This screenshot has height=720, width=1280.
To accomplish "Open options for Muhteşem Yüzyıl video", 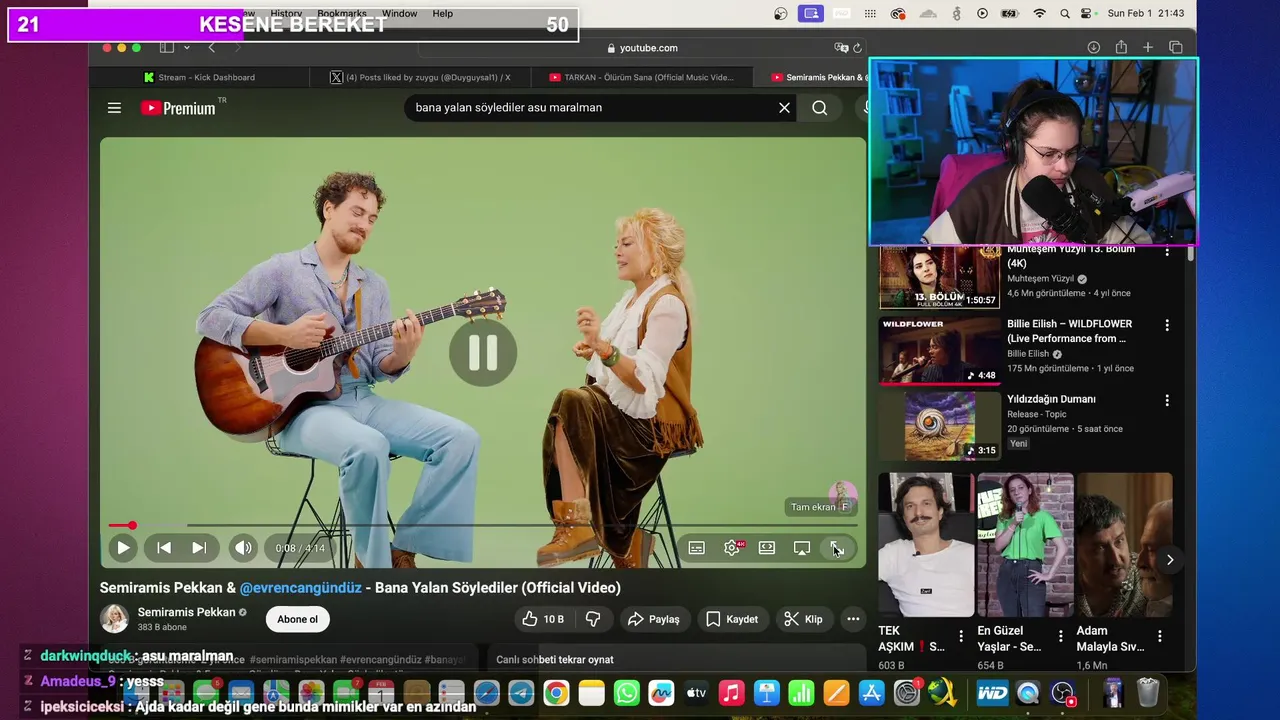I will tap(1167, 251).
